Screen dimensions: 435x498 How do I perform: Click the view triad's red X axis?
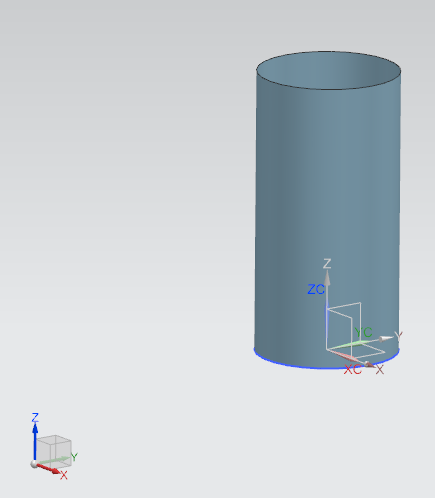[x=48, y=468]
